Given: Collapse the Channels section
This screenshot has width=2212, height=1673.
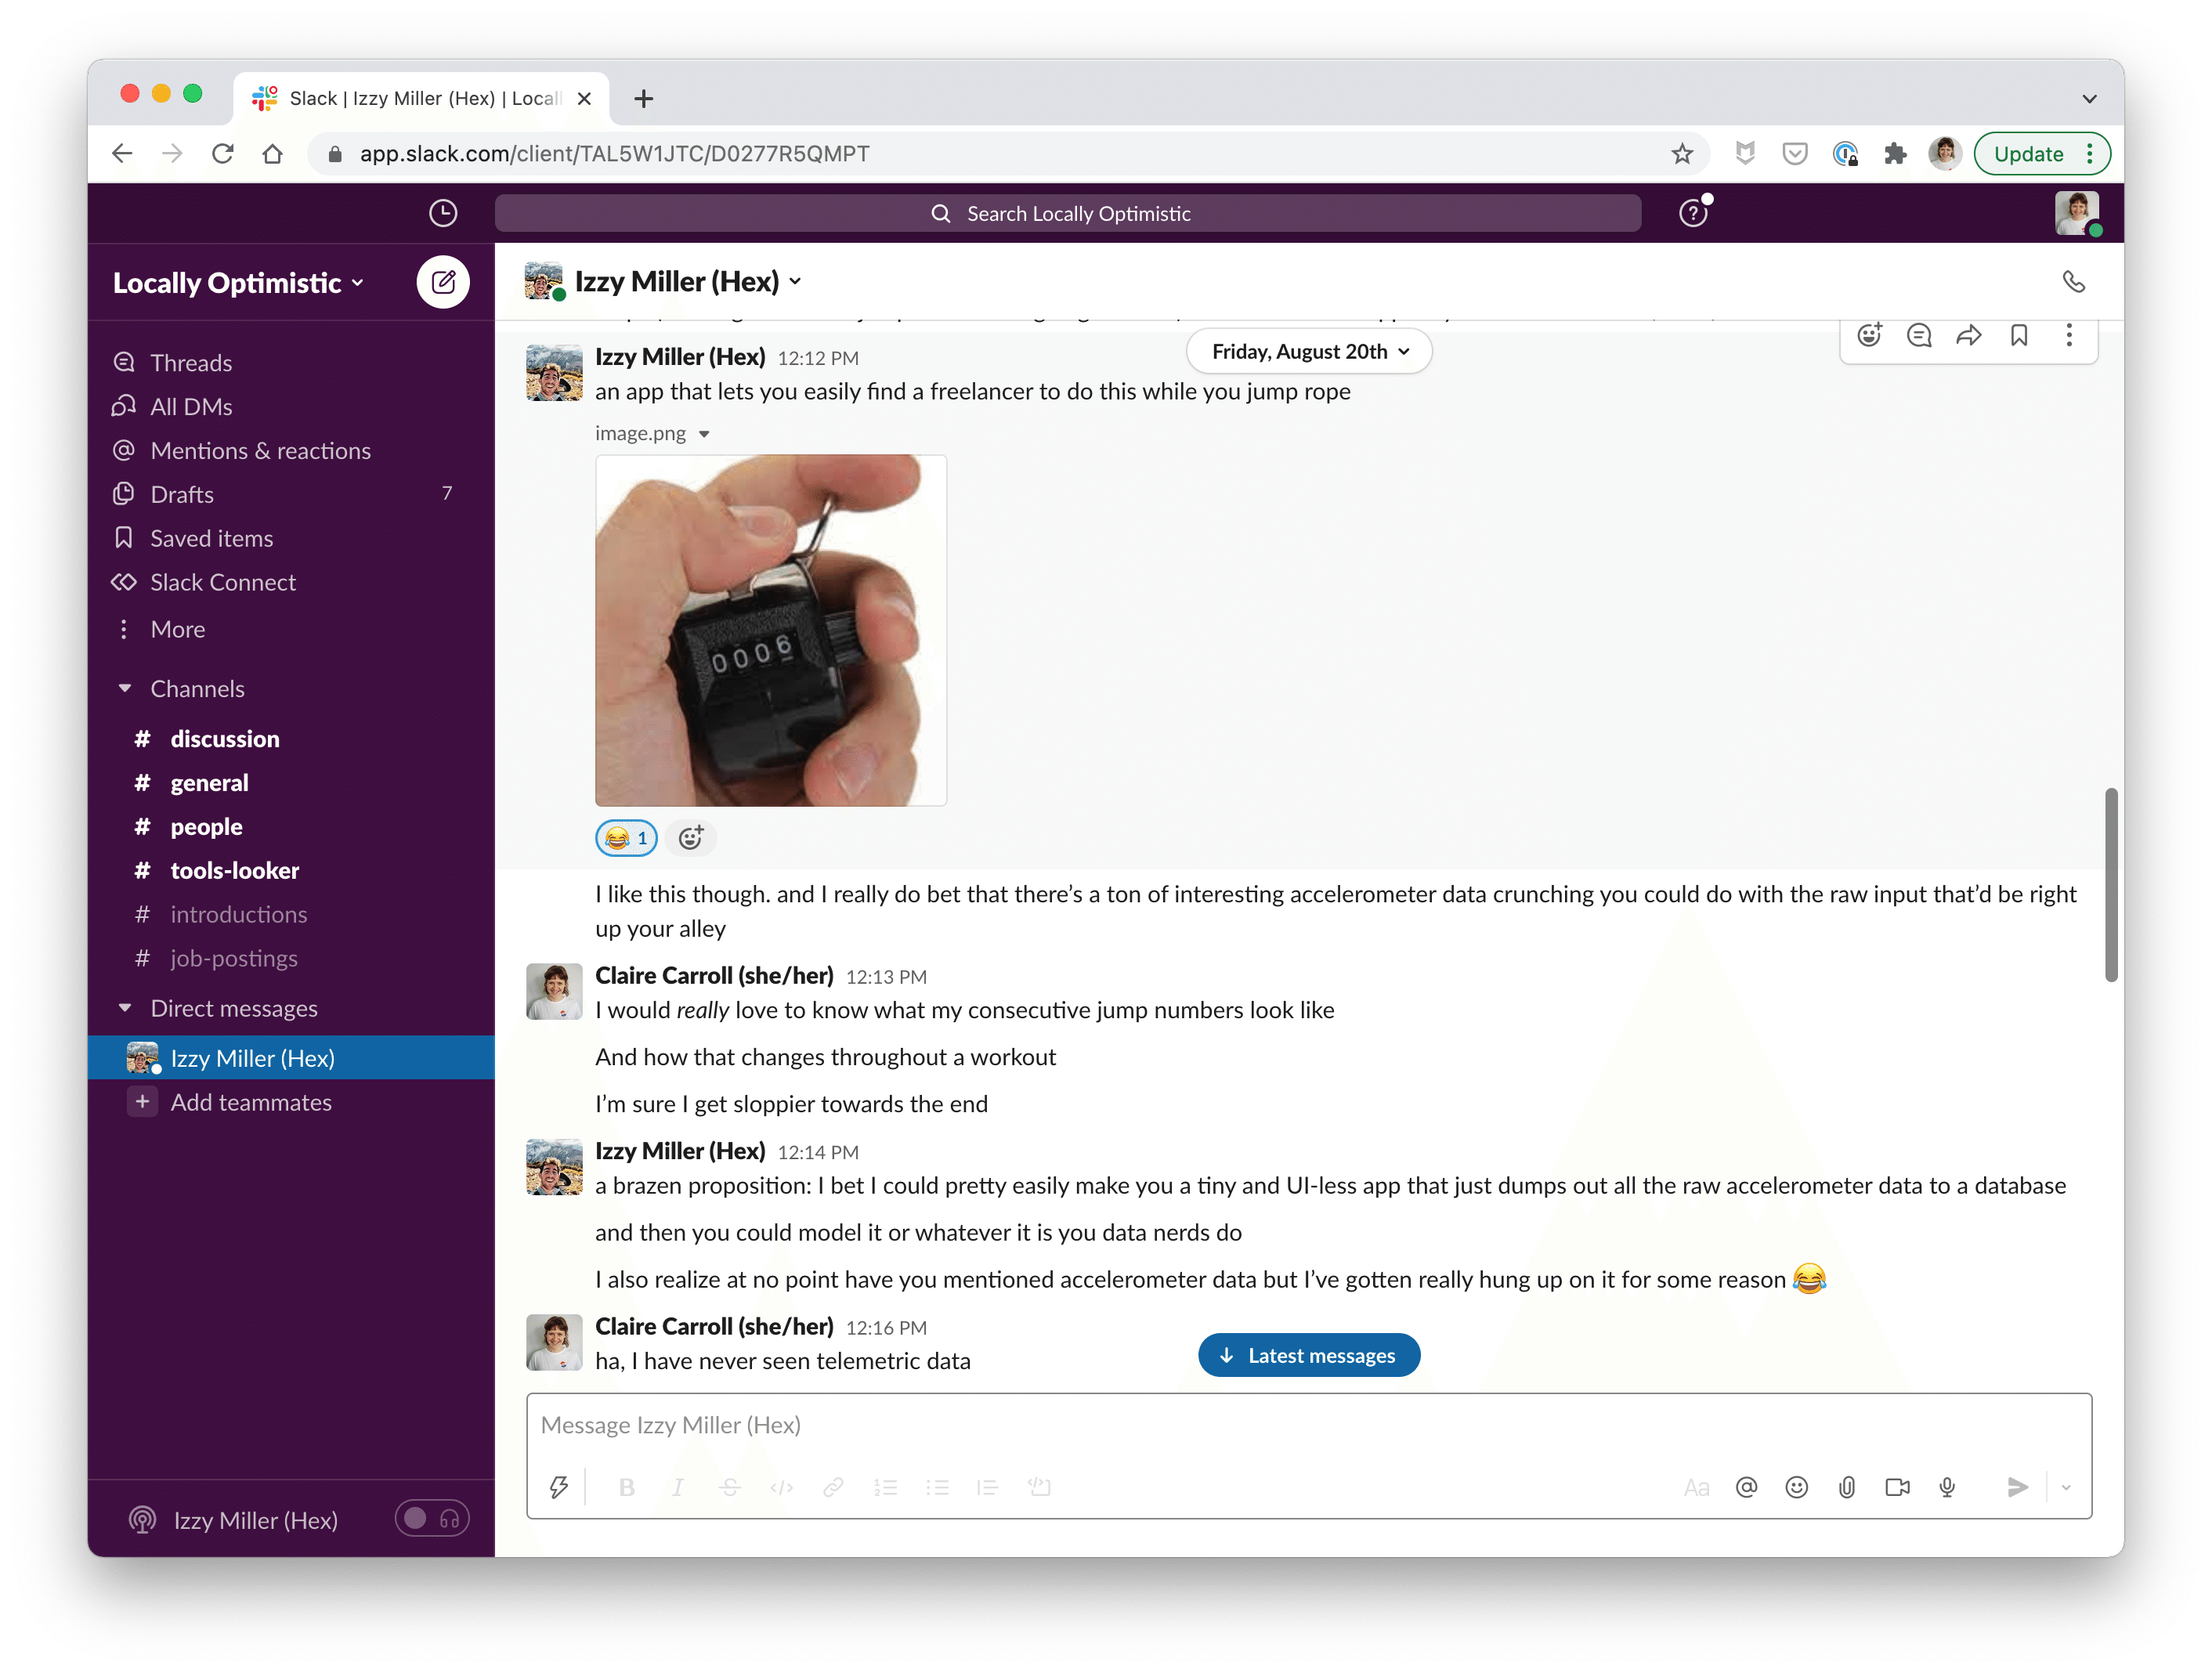Looking at the screenshot, I should (125, 689).
